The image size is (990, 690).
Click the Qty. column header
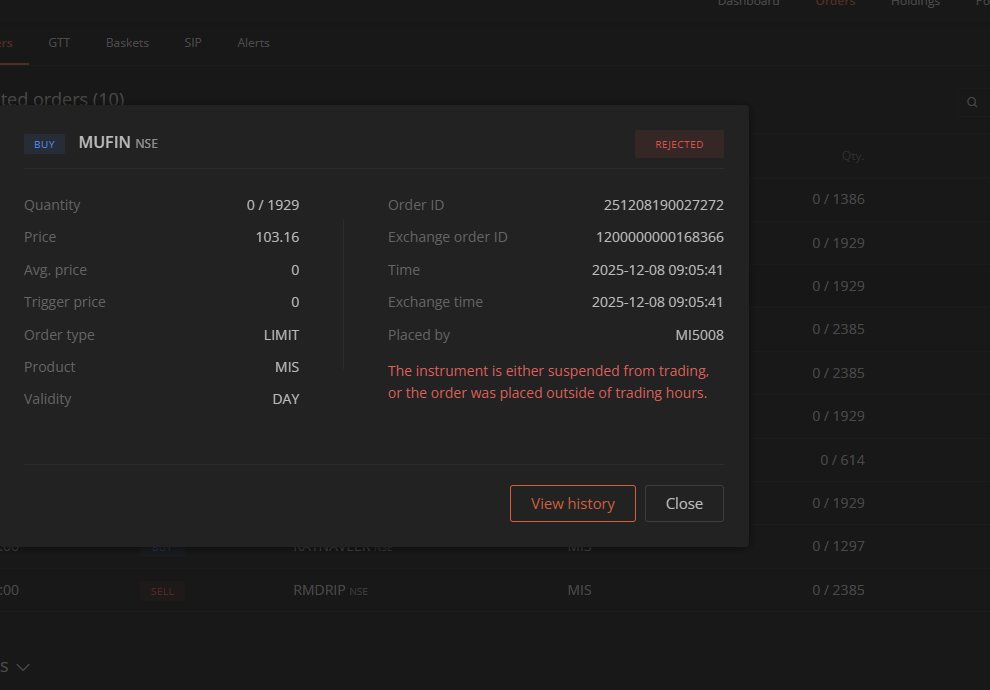(852, 156)
